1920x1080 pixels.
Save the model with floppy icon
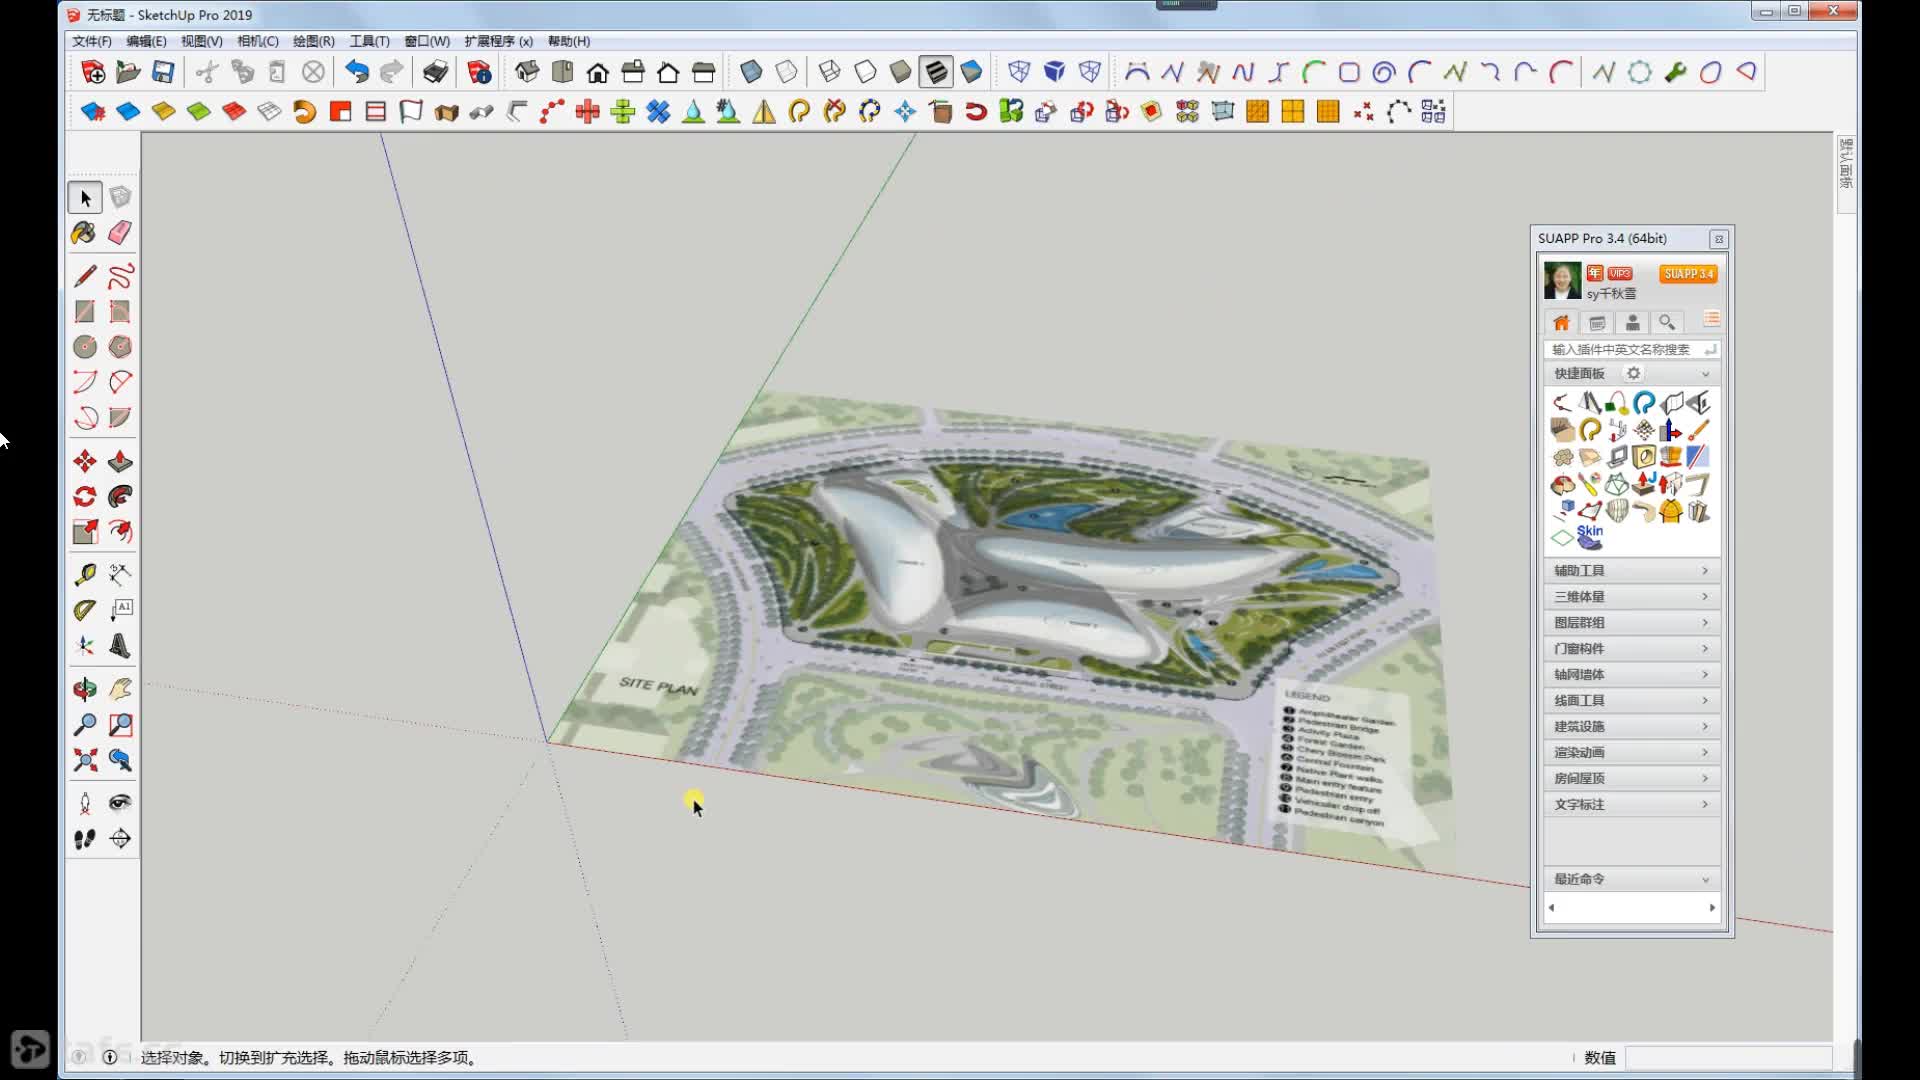[x=163, y=72]
